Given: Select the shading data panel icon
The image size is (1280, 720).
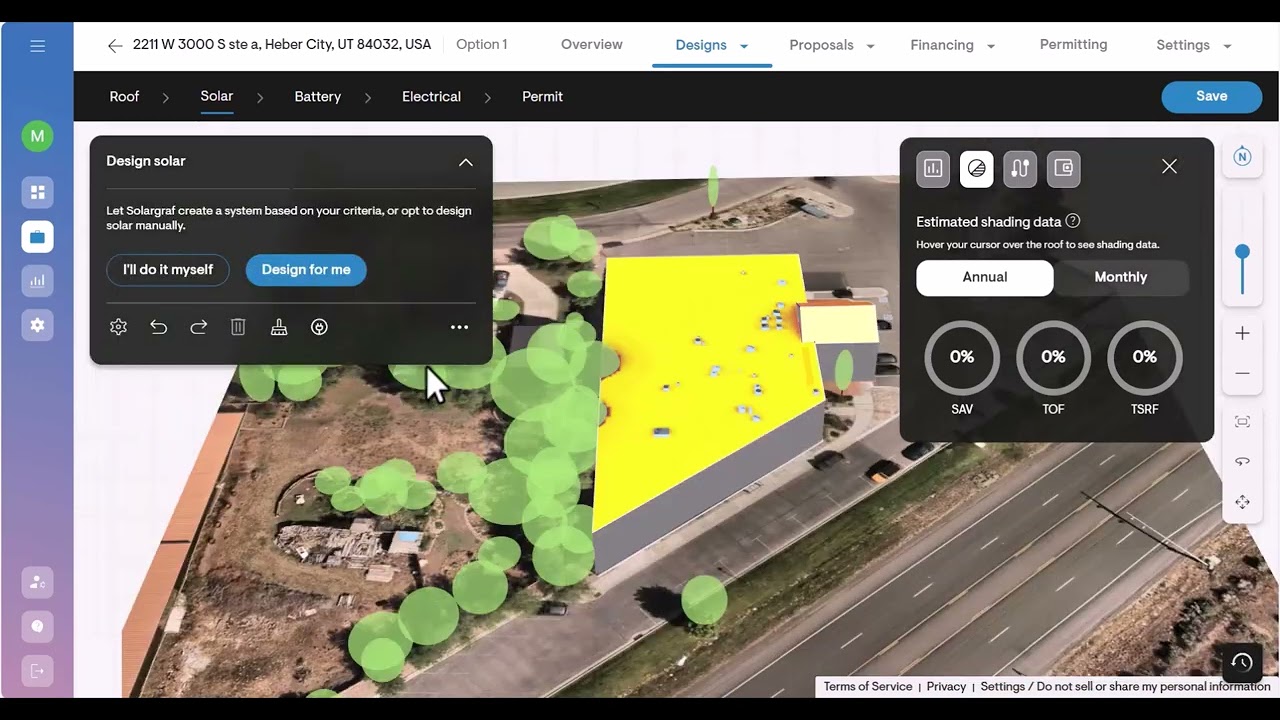Looking at the screenshot, I should pyautogui.click(x=977, y=168).
